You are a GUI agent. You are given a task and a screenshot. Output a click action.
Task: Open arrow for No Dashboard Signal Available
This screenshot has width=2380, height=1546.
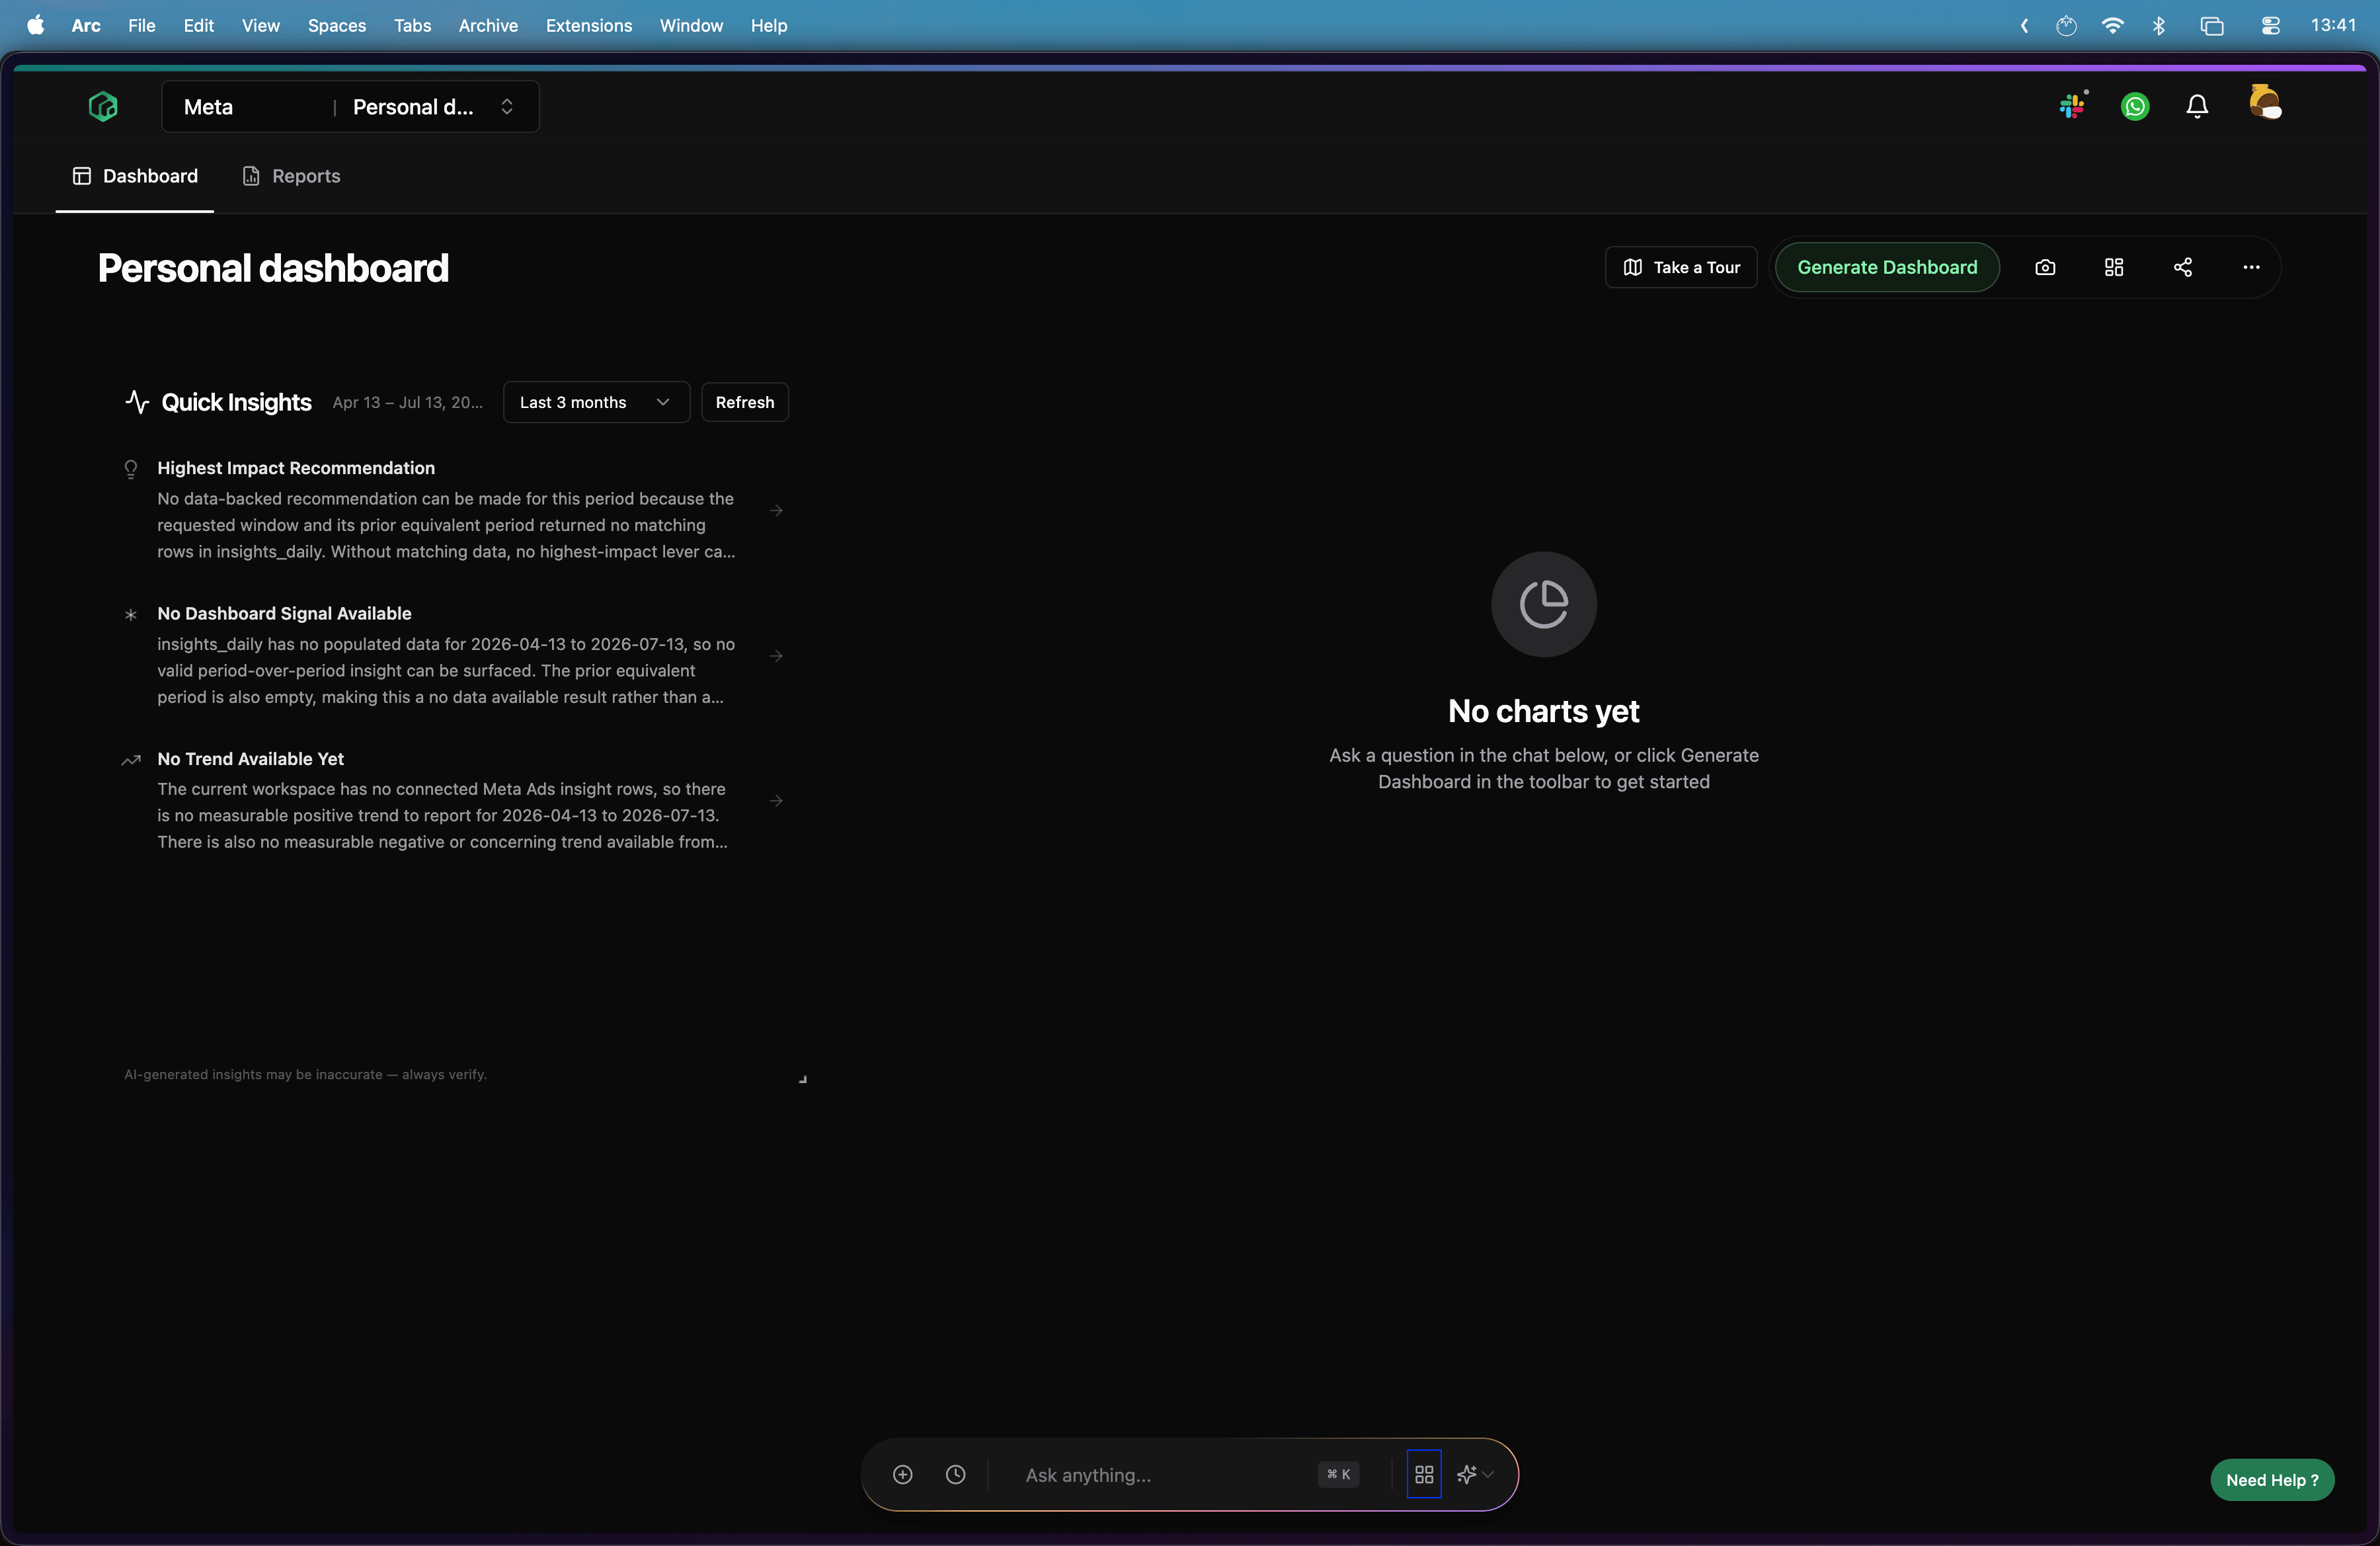pyautogui.click(x=776, y=656)
